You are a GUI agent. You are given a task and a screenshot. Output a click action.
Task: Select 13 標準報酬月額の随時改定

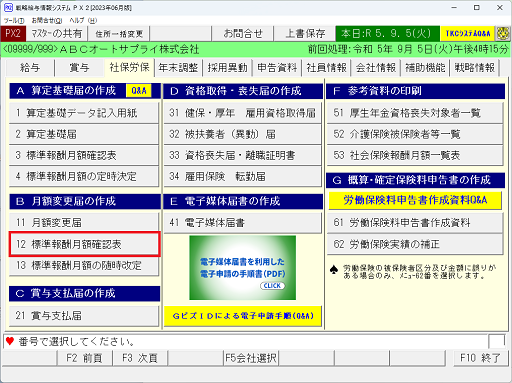[84, 266]
